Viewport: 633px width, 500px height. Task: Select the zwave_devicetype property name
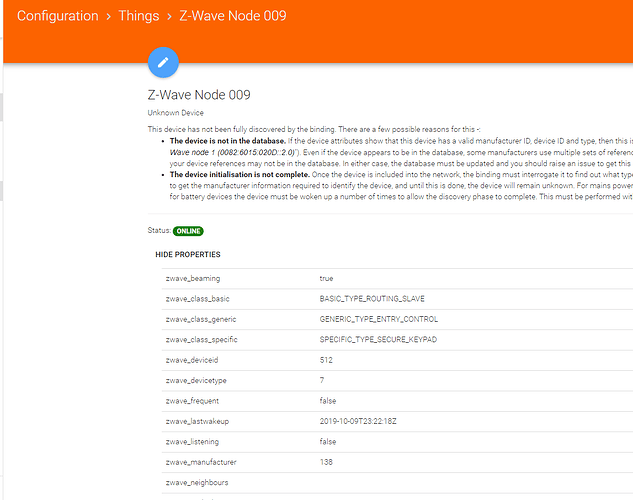tap(196, 381)
